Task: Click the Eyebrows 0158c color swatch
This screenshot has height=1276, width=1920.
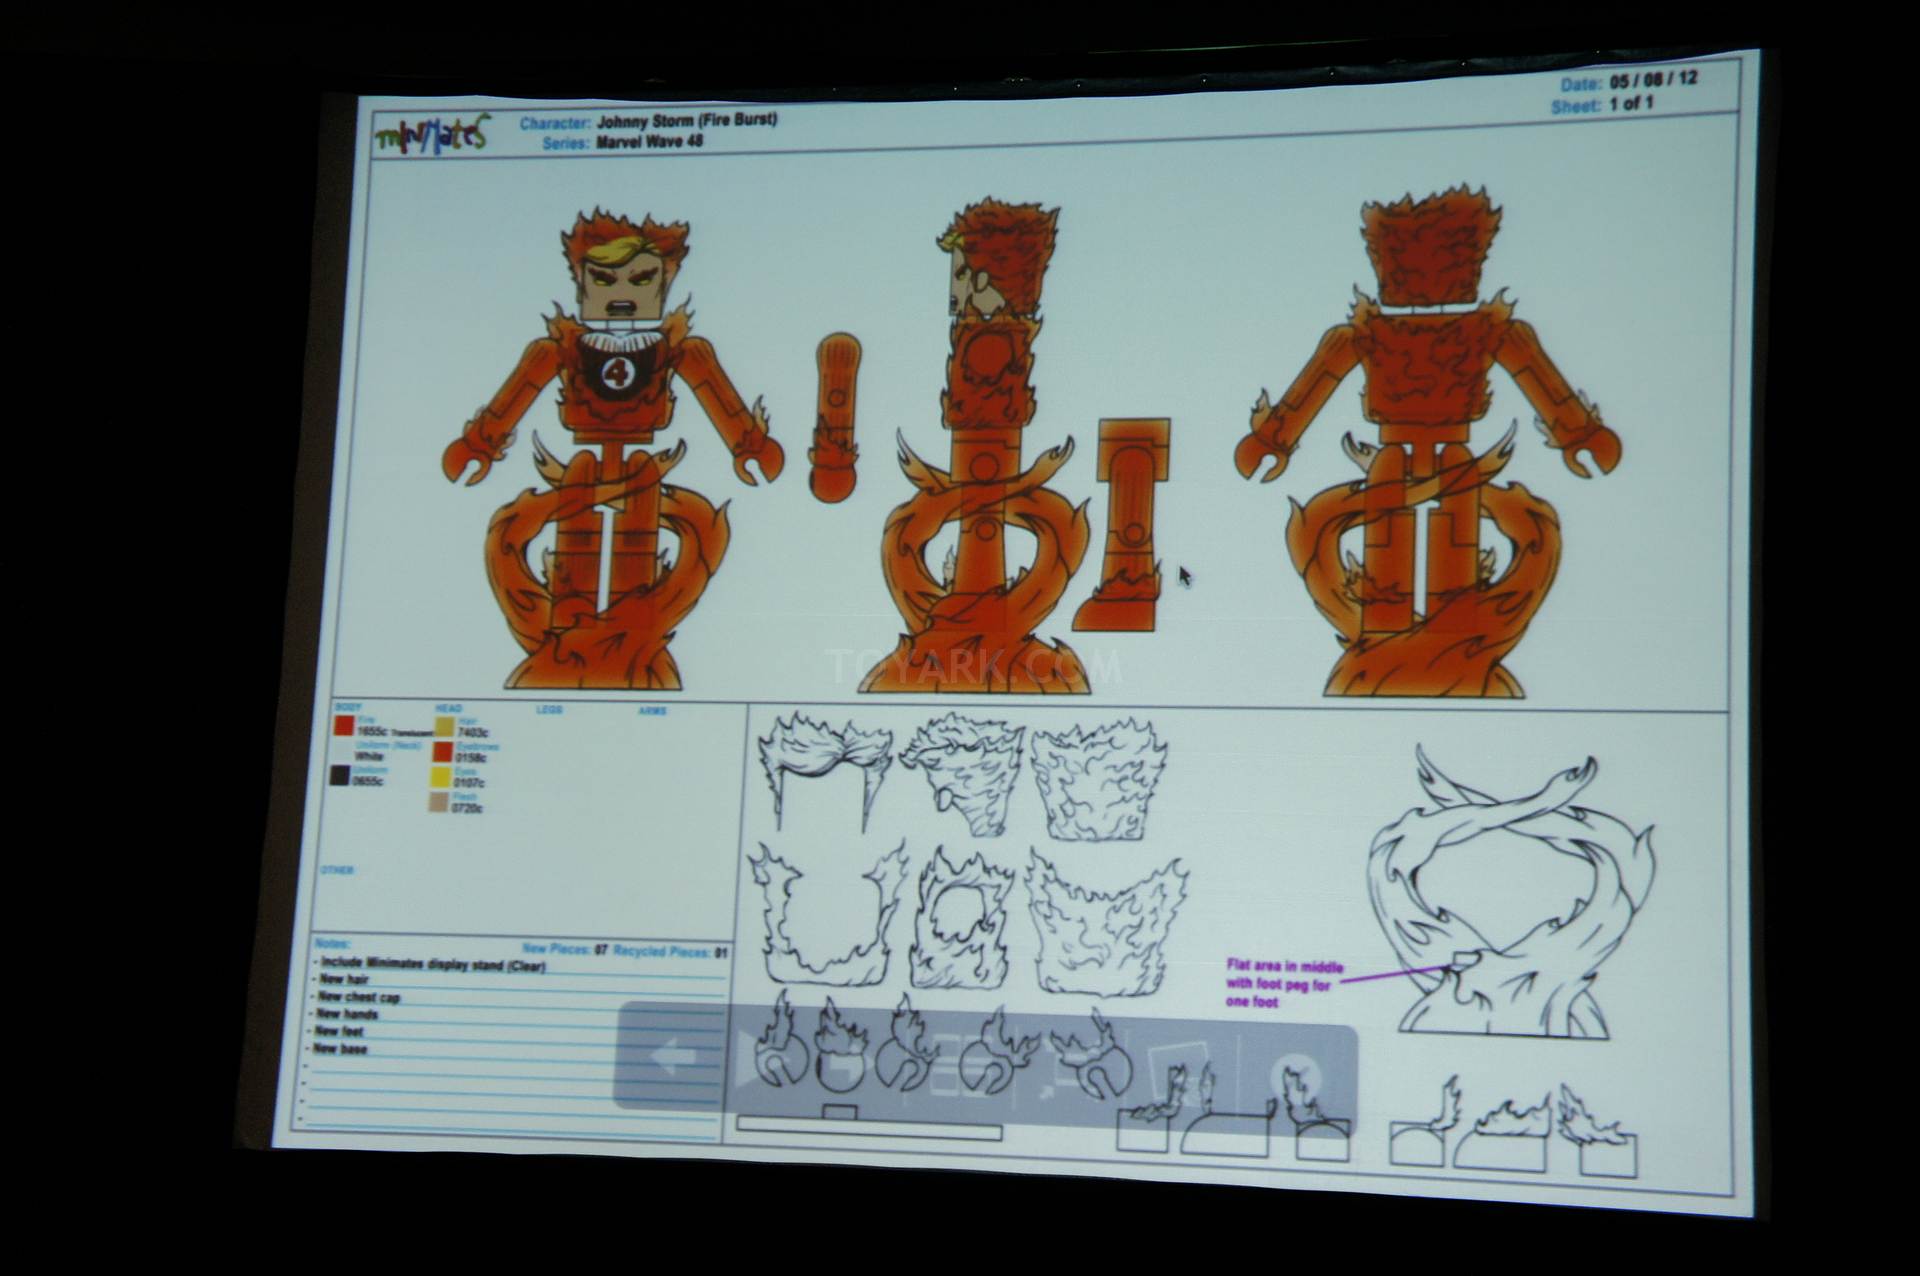Action: (x=442, y=751)
